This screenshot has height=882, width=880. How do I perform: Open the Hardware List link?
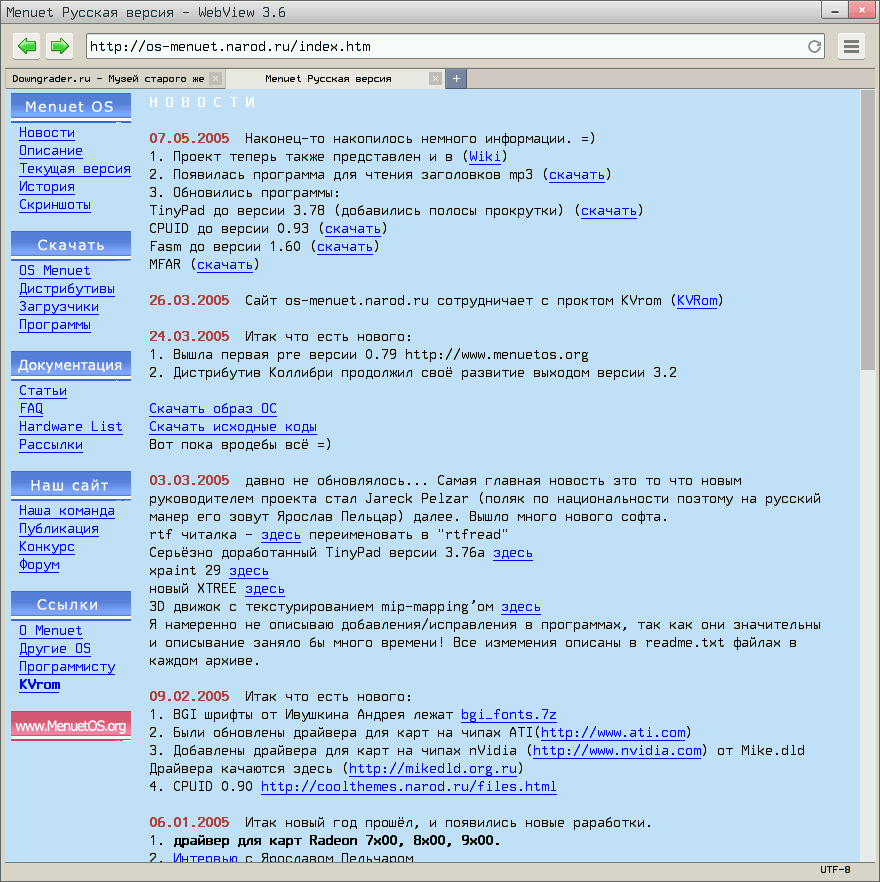click(x=71, y=426)
